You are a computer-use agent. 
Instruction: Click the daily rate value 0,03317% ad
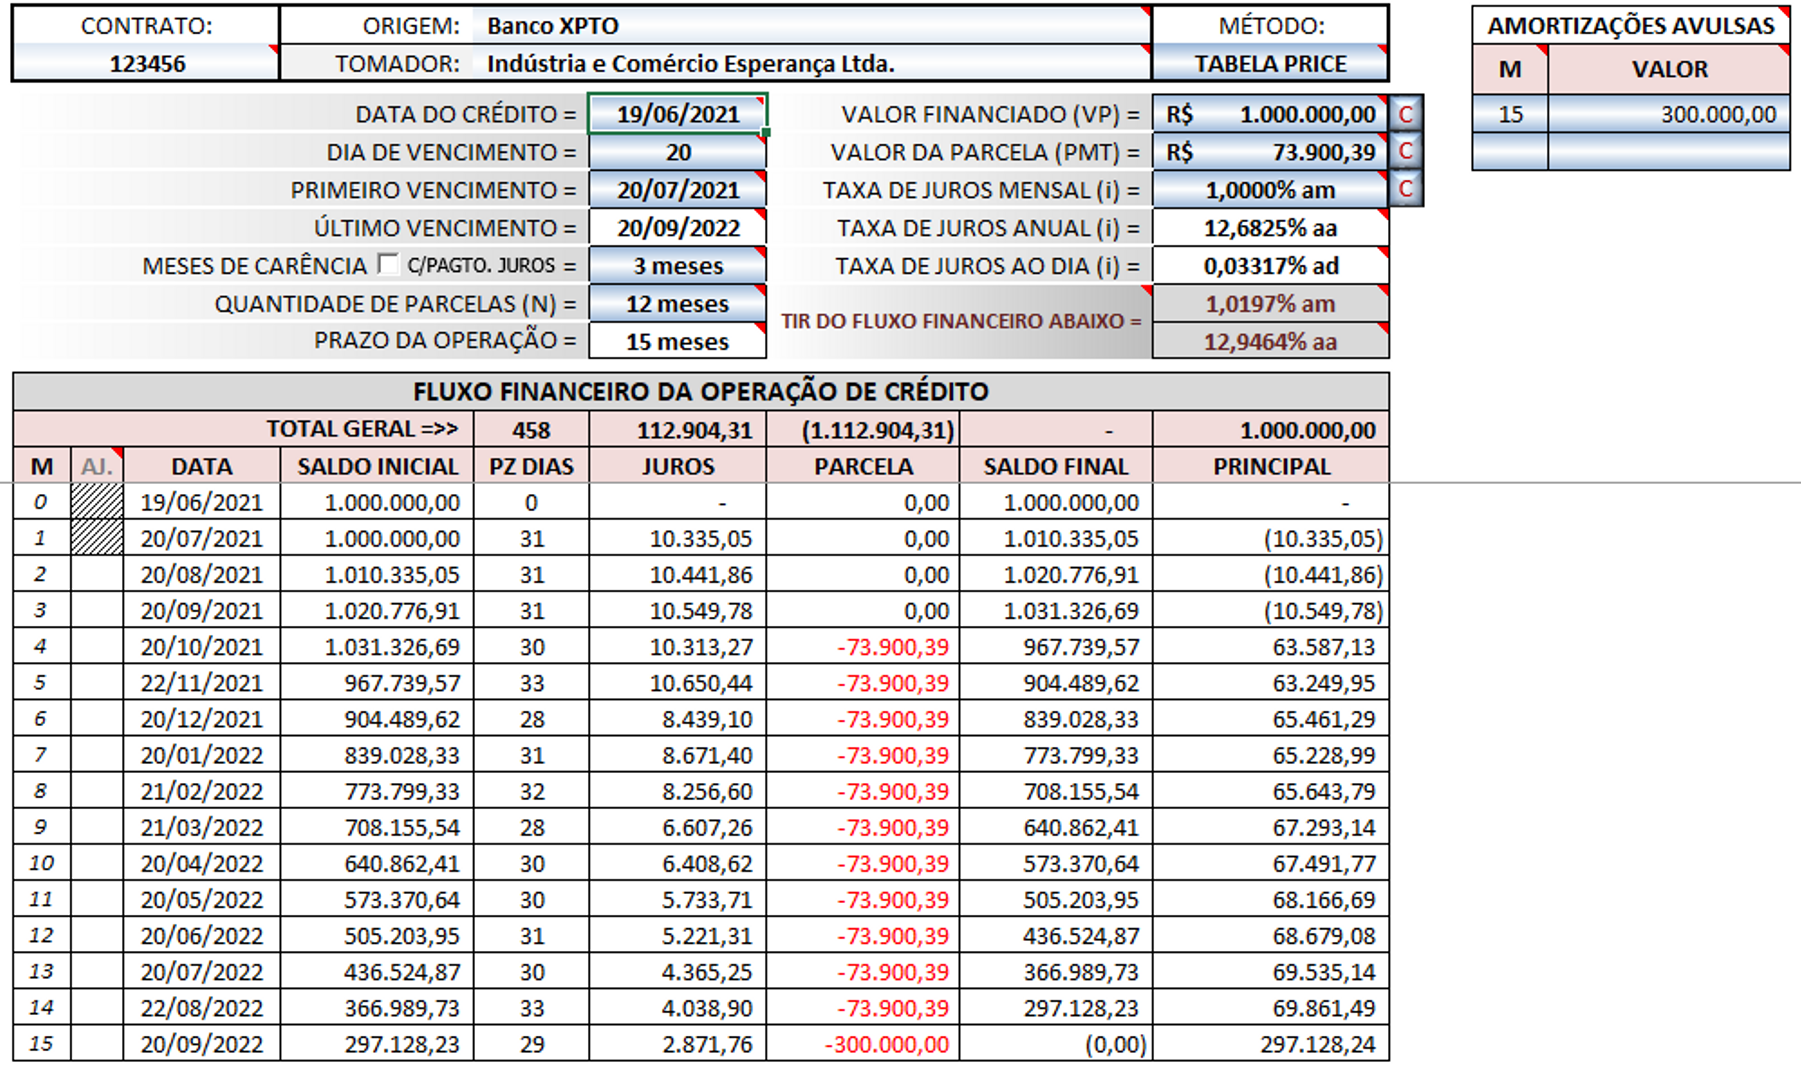[1271, 266]
